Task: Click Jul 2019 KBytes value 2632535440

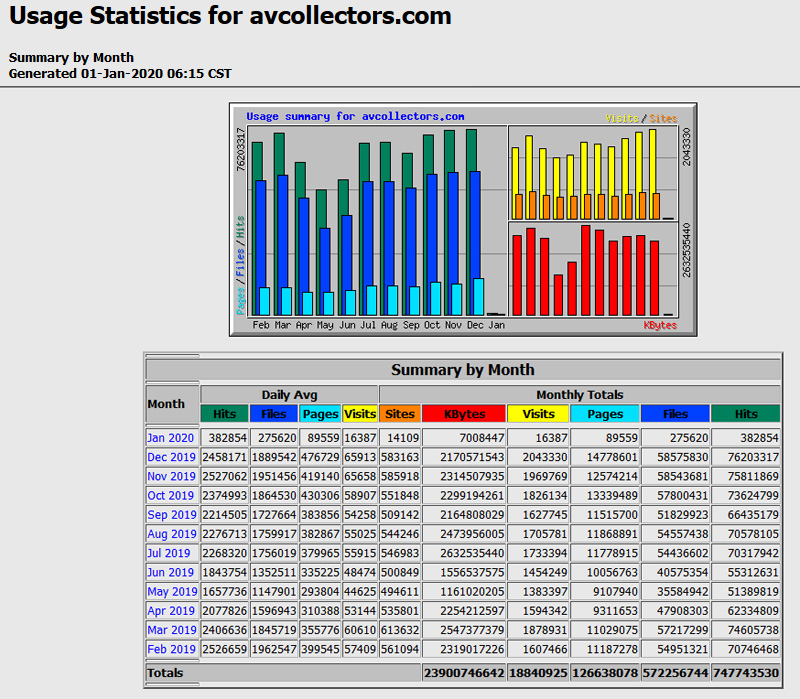Action: 472,553
